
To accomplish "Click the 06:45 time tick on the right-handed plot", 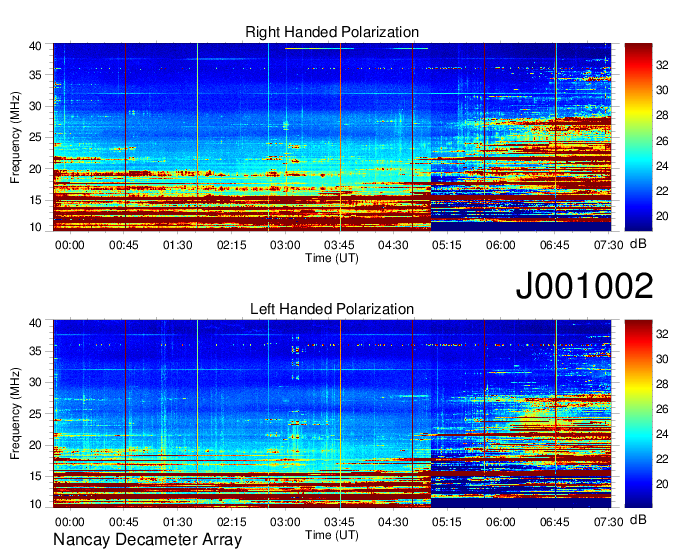I will (555, 245).
